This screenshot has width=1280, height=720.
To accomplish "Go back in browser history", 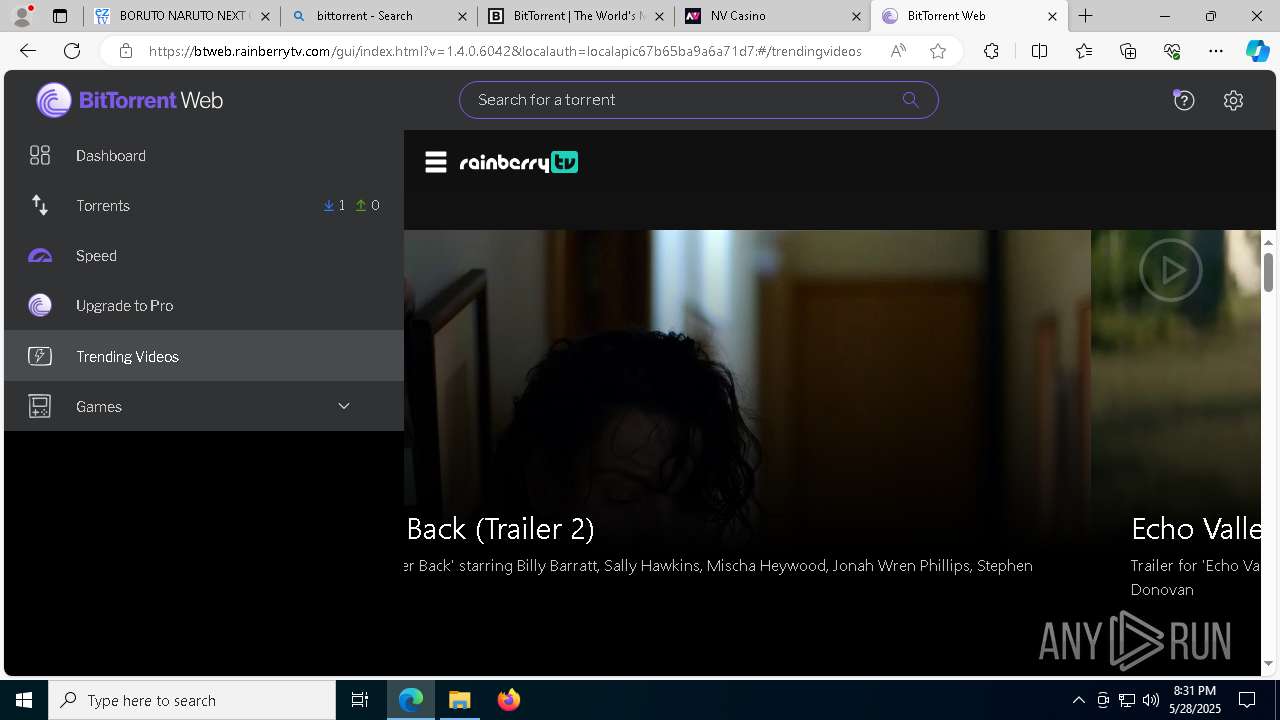I will 28,51.
